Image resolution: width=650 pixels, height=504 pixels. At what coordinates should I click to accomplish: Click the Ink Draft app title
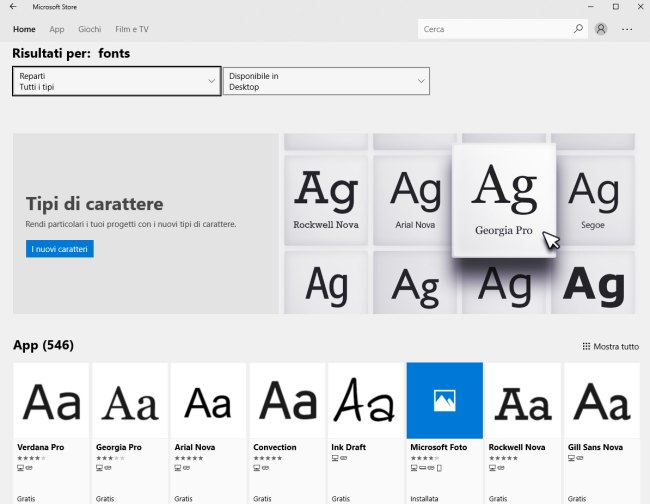(x=349, y=447)
